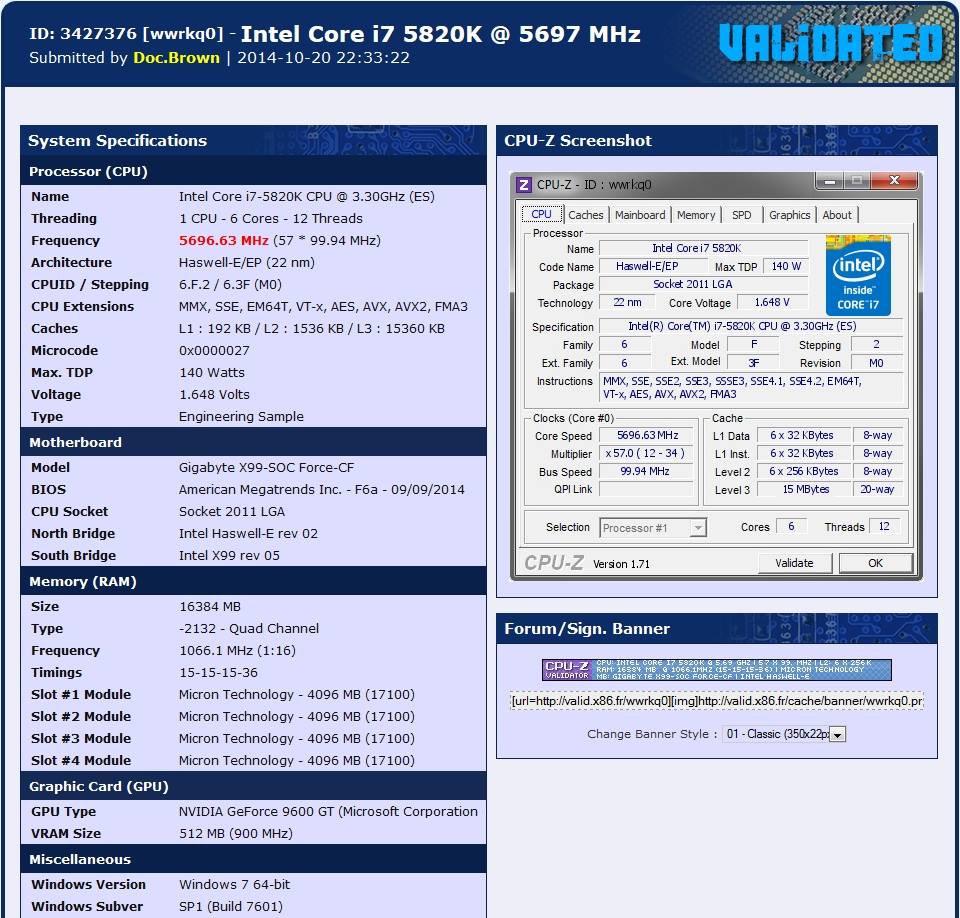Minimize the CPU-Z window
The image size is (960, 918).
click(830, 181)
